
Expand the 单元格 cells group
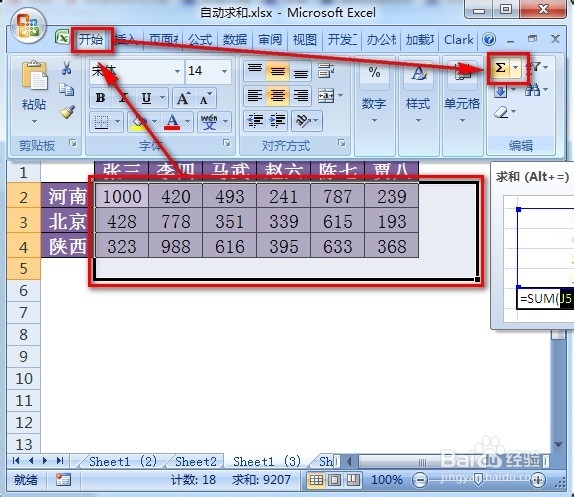tap(462, 106)
